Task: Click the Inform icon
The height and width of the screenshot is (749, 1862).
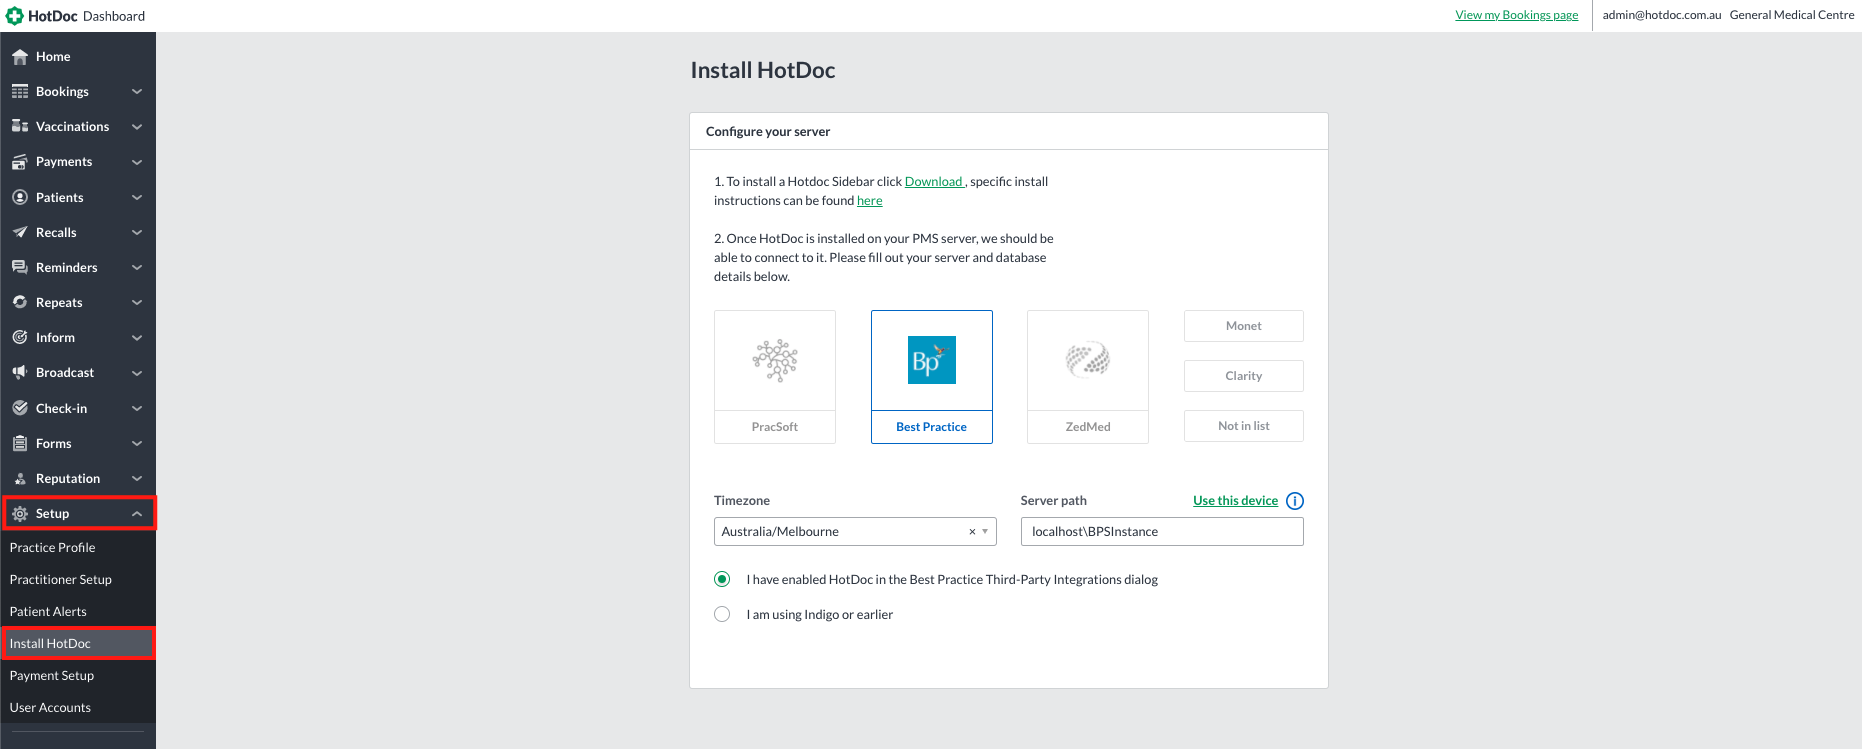Action: 20,338
